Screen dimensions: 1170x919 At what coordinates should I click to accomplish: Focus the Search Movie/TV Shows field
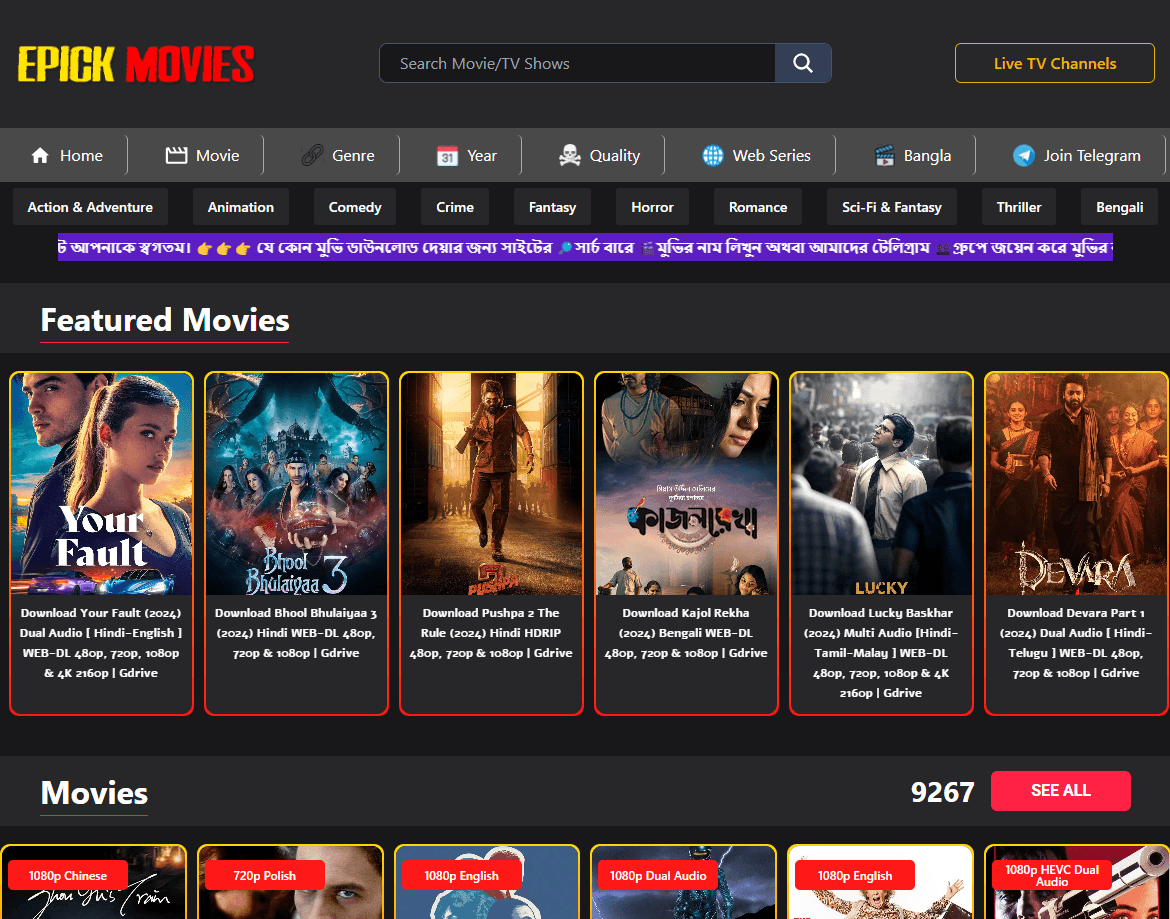point(578,63)
